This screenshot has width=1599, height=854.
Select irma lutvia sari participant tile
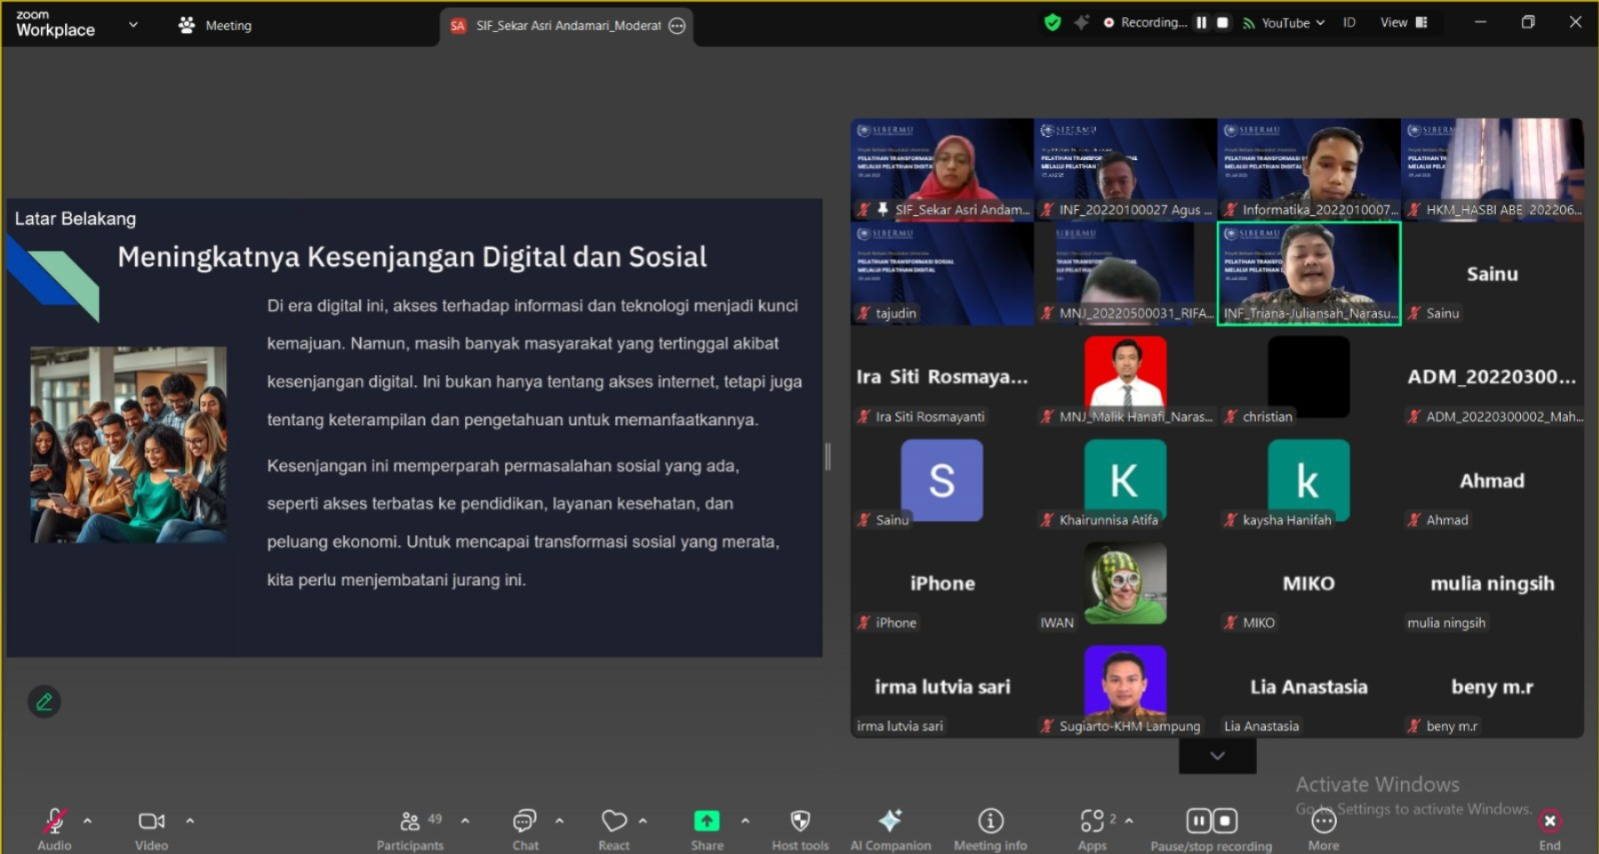(x=942, y=687)
